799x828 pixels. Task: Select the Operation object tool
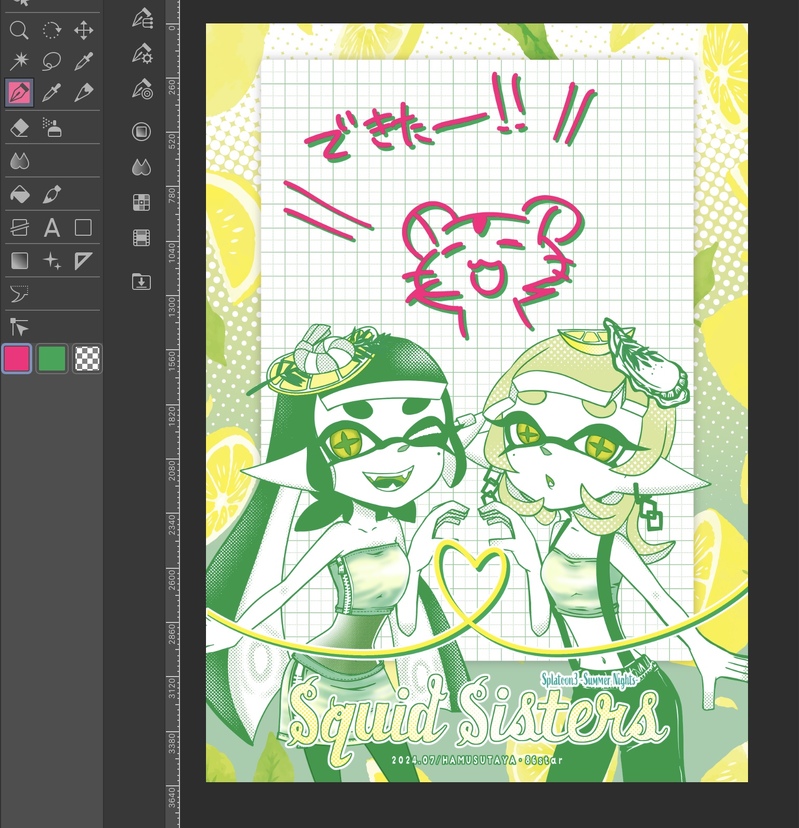tap(19, 327)
